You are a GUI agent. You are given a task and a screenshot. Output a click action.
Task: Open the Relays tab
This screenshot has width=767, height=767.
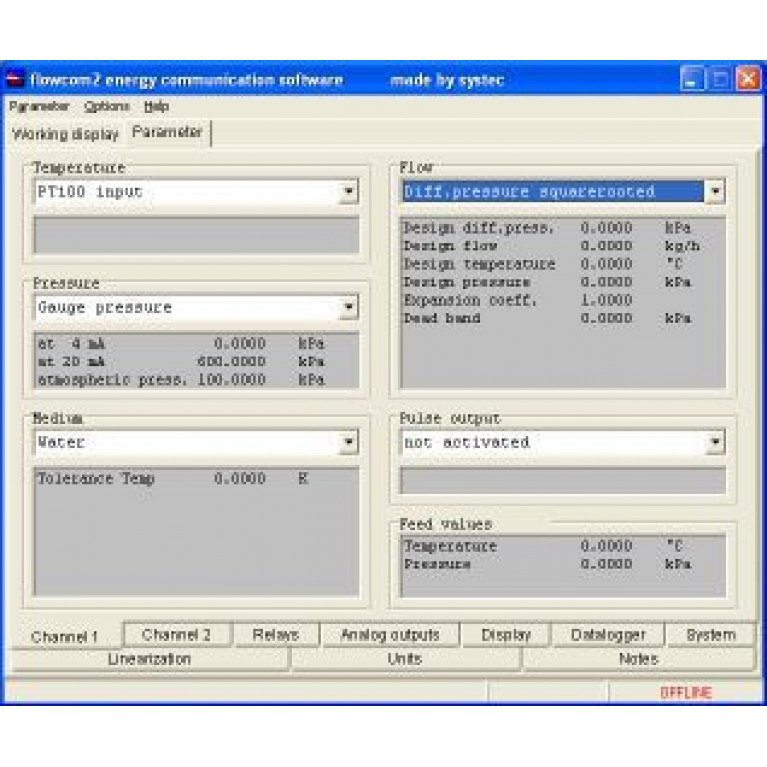point(276,634)
